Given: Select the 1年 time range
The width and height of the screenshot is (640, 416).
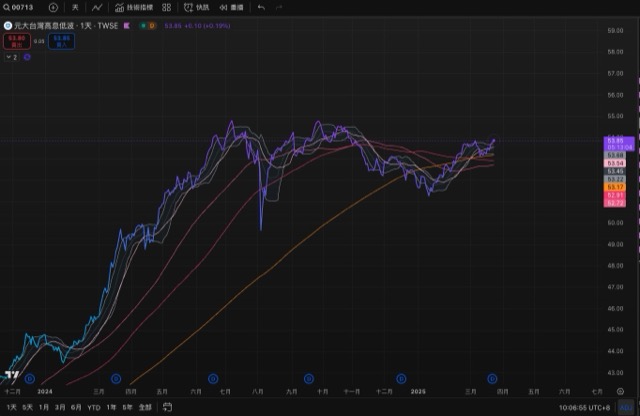Looking at the screenshot, I should coord(111,407).
